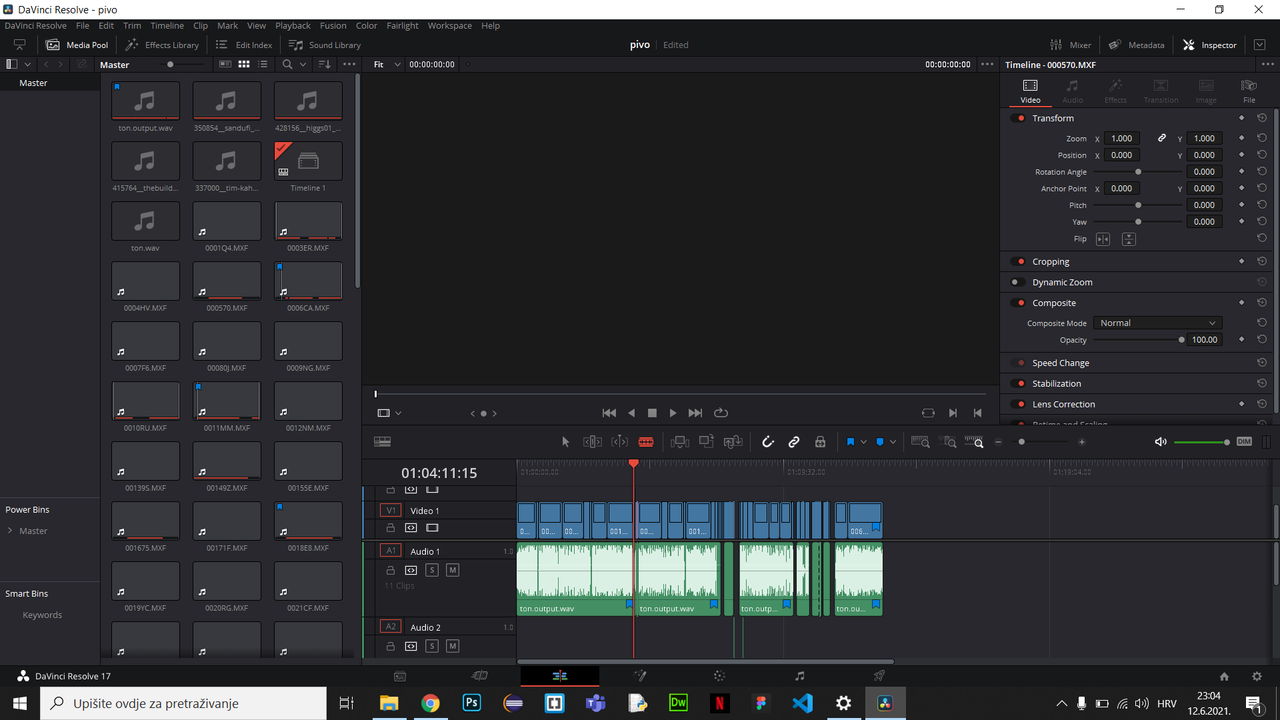Mute the Audio 2 track

coord(452,646)
